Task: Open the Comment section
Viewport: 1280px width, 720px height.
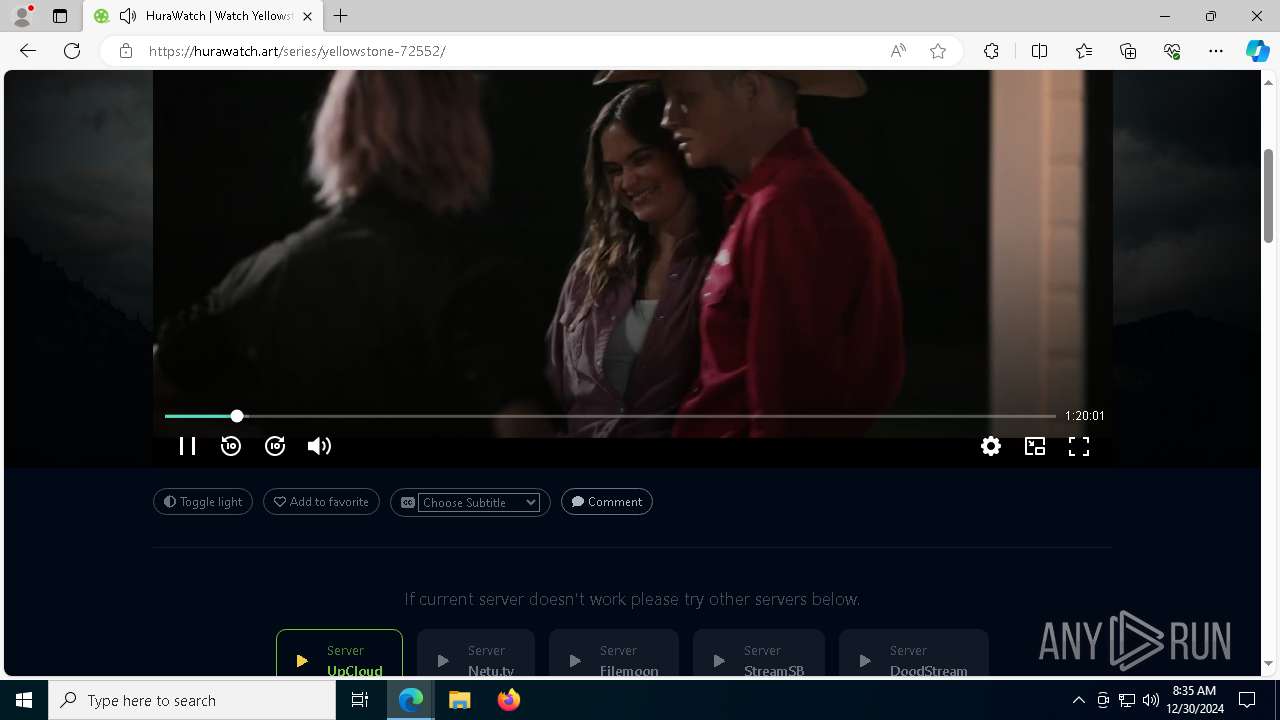Action: pos(607,502)
